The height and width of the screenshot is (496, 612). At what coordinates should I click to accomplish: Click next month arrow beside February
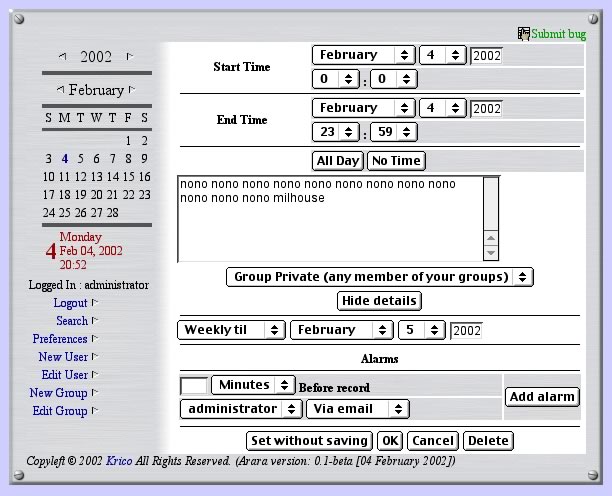(x=132, y=90)
